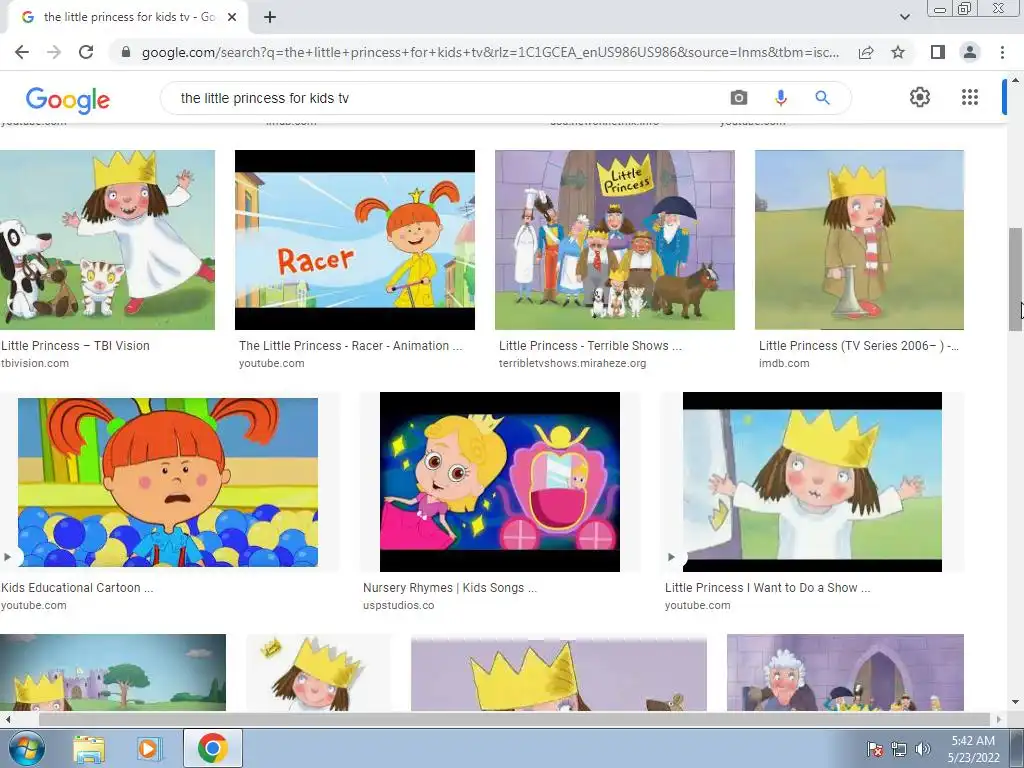Open Google quick settings gear

pyautogui.click(x=920, y=97)
